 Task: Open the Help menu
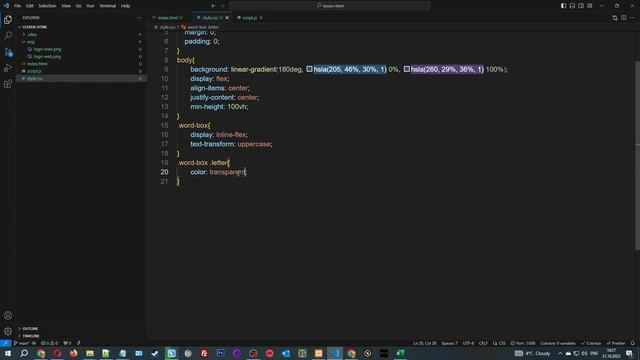125,6
